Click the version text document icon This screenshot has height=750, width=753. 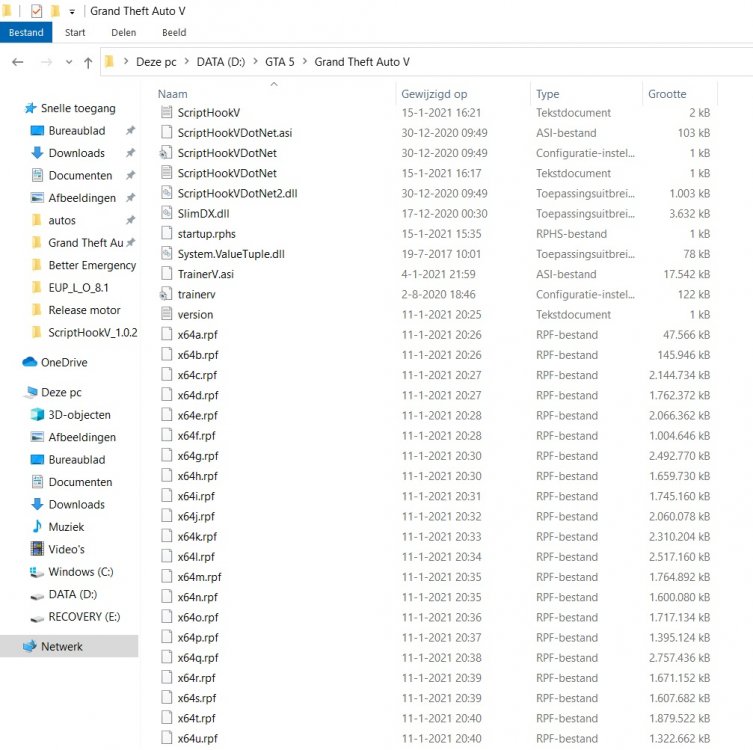(167, 315)
